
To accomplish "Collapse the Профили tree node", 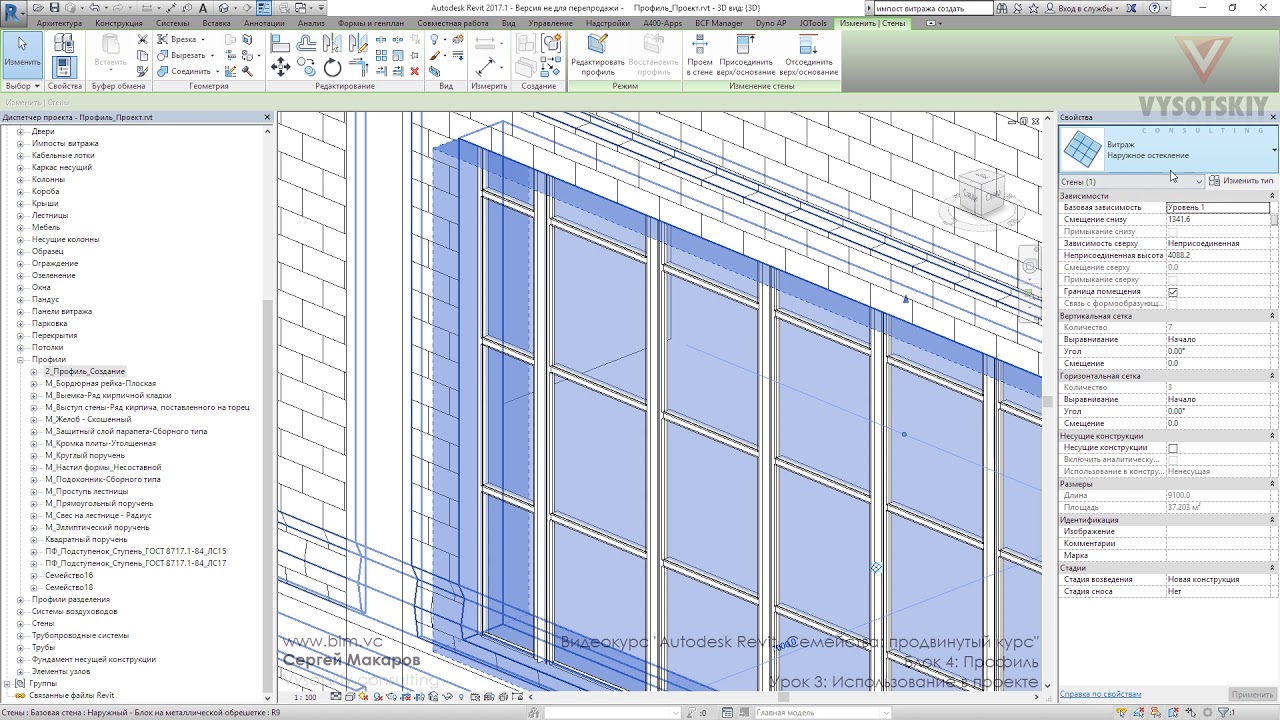I will pos(20,359).
